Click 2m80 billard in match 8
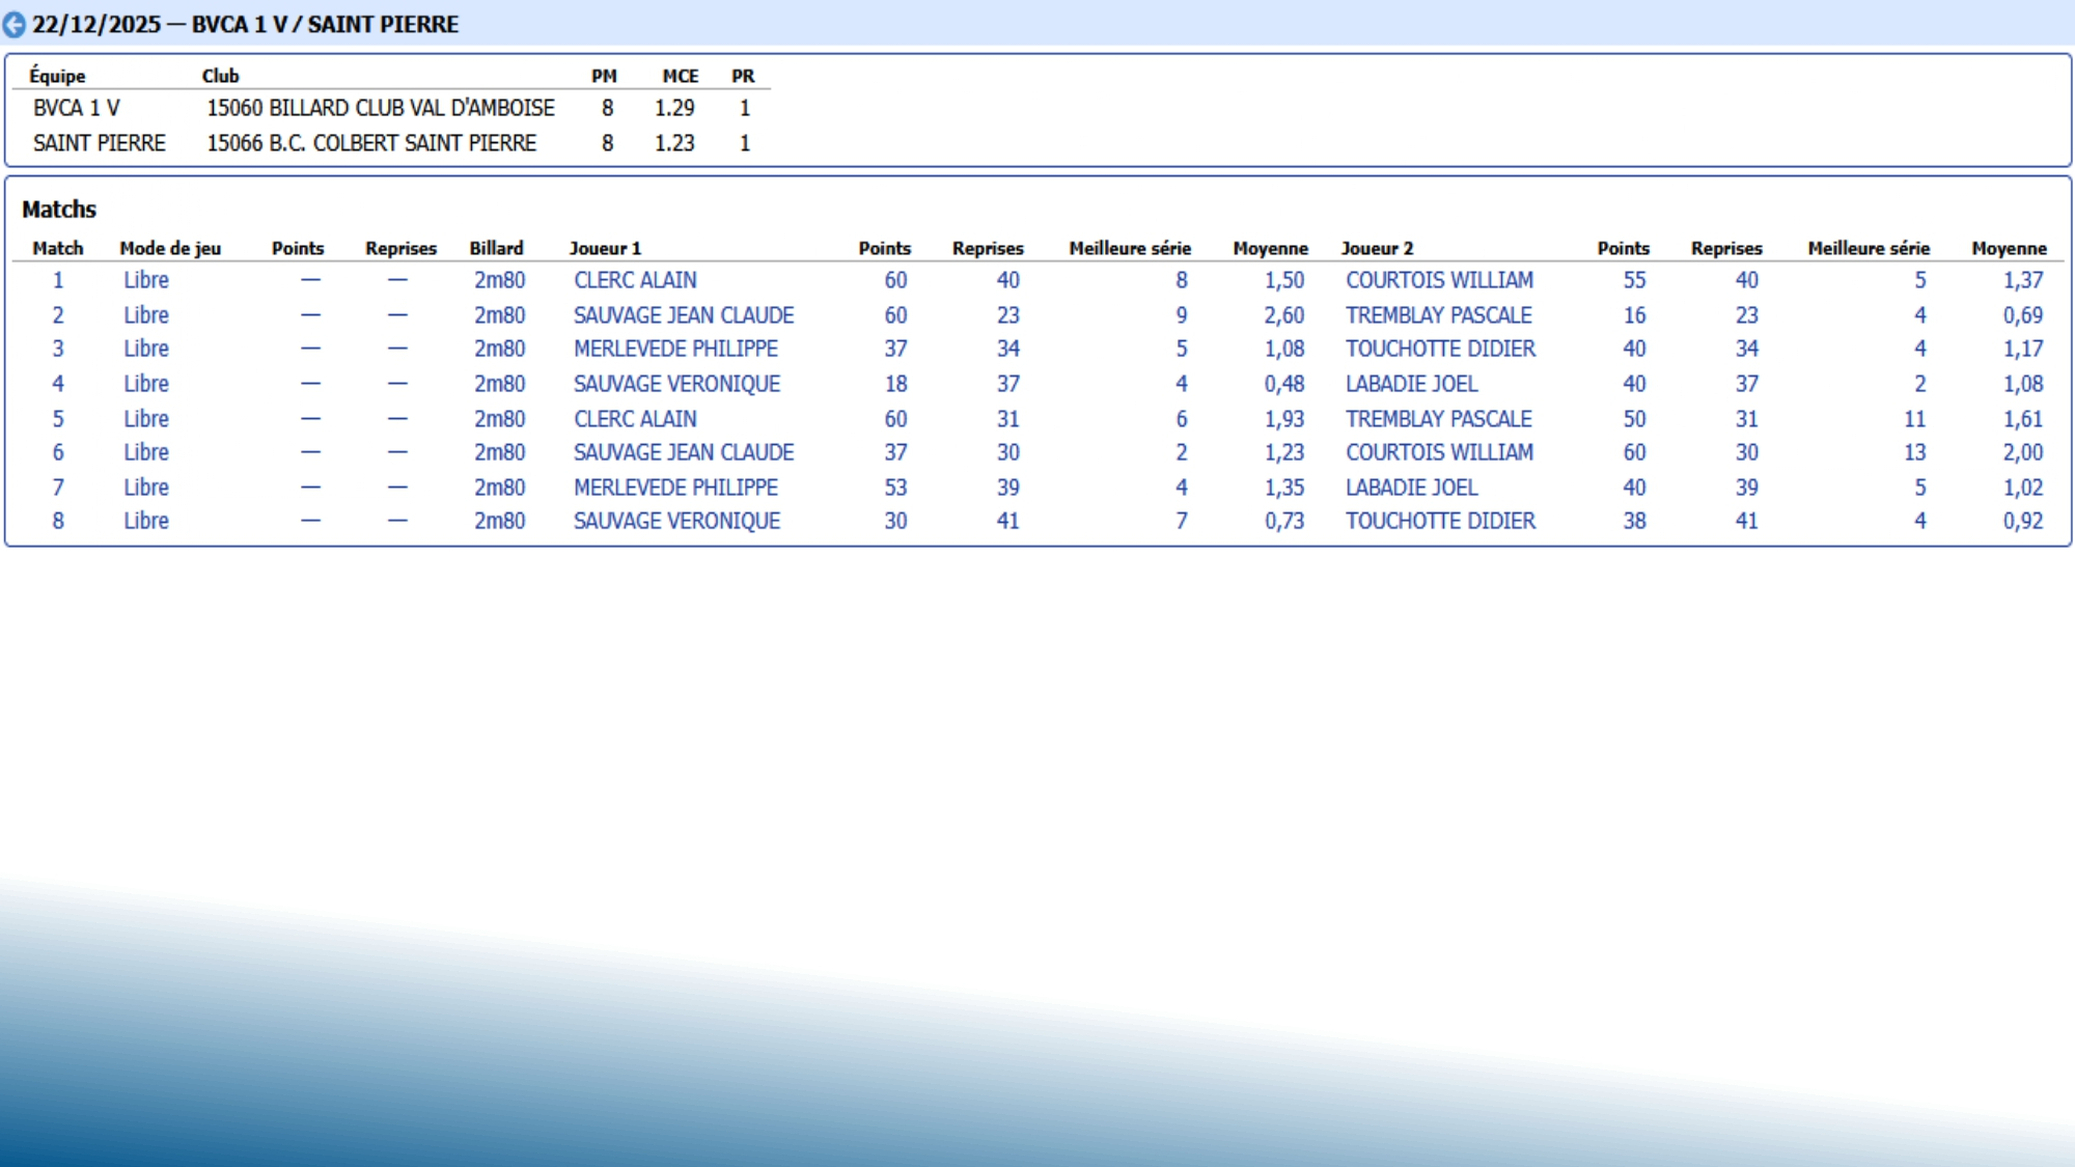This screenshot has width=2075, height=1167. point(499,521)
